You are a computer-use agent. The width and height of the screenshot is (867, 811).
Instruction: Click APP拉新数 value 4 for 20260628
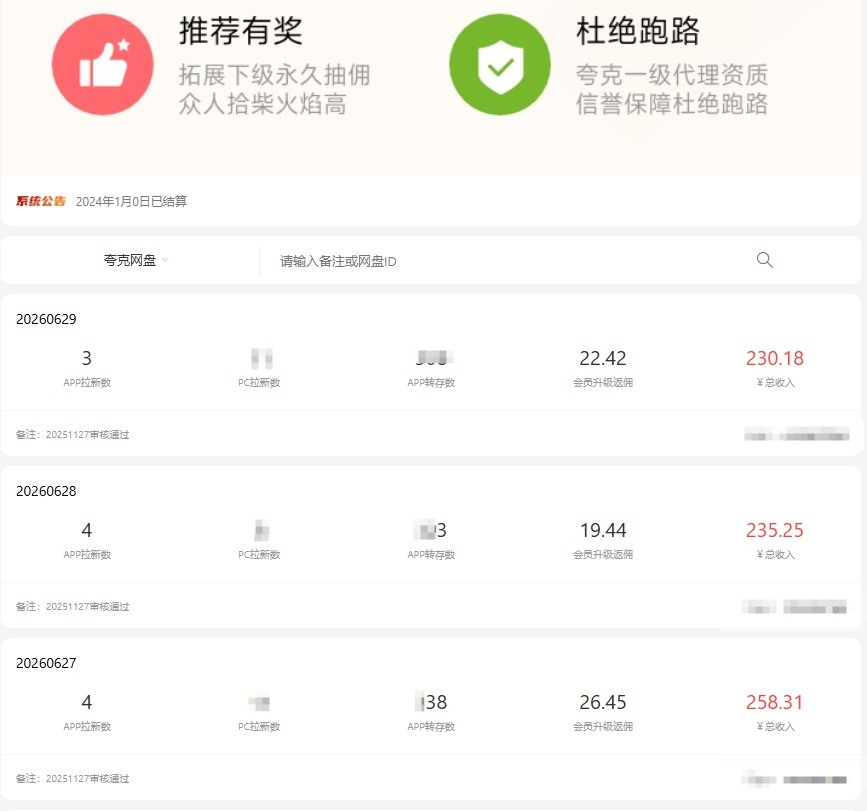(x=87, y=530)
